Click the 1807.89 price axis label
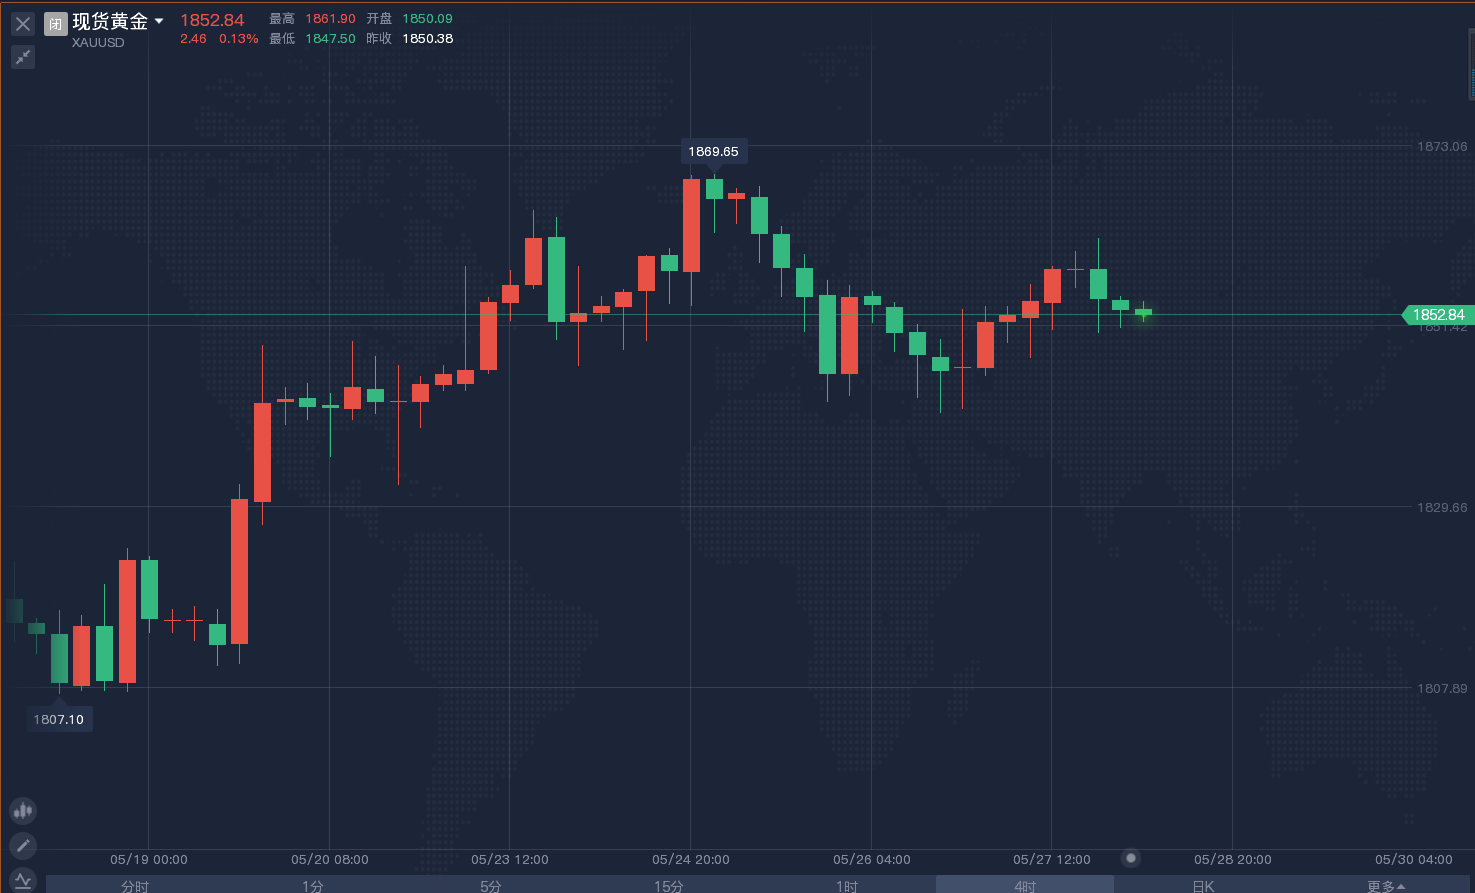This screenshot has width=1475, height=893. tap(1442, 688)
